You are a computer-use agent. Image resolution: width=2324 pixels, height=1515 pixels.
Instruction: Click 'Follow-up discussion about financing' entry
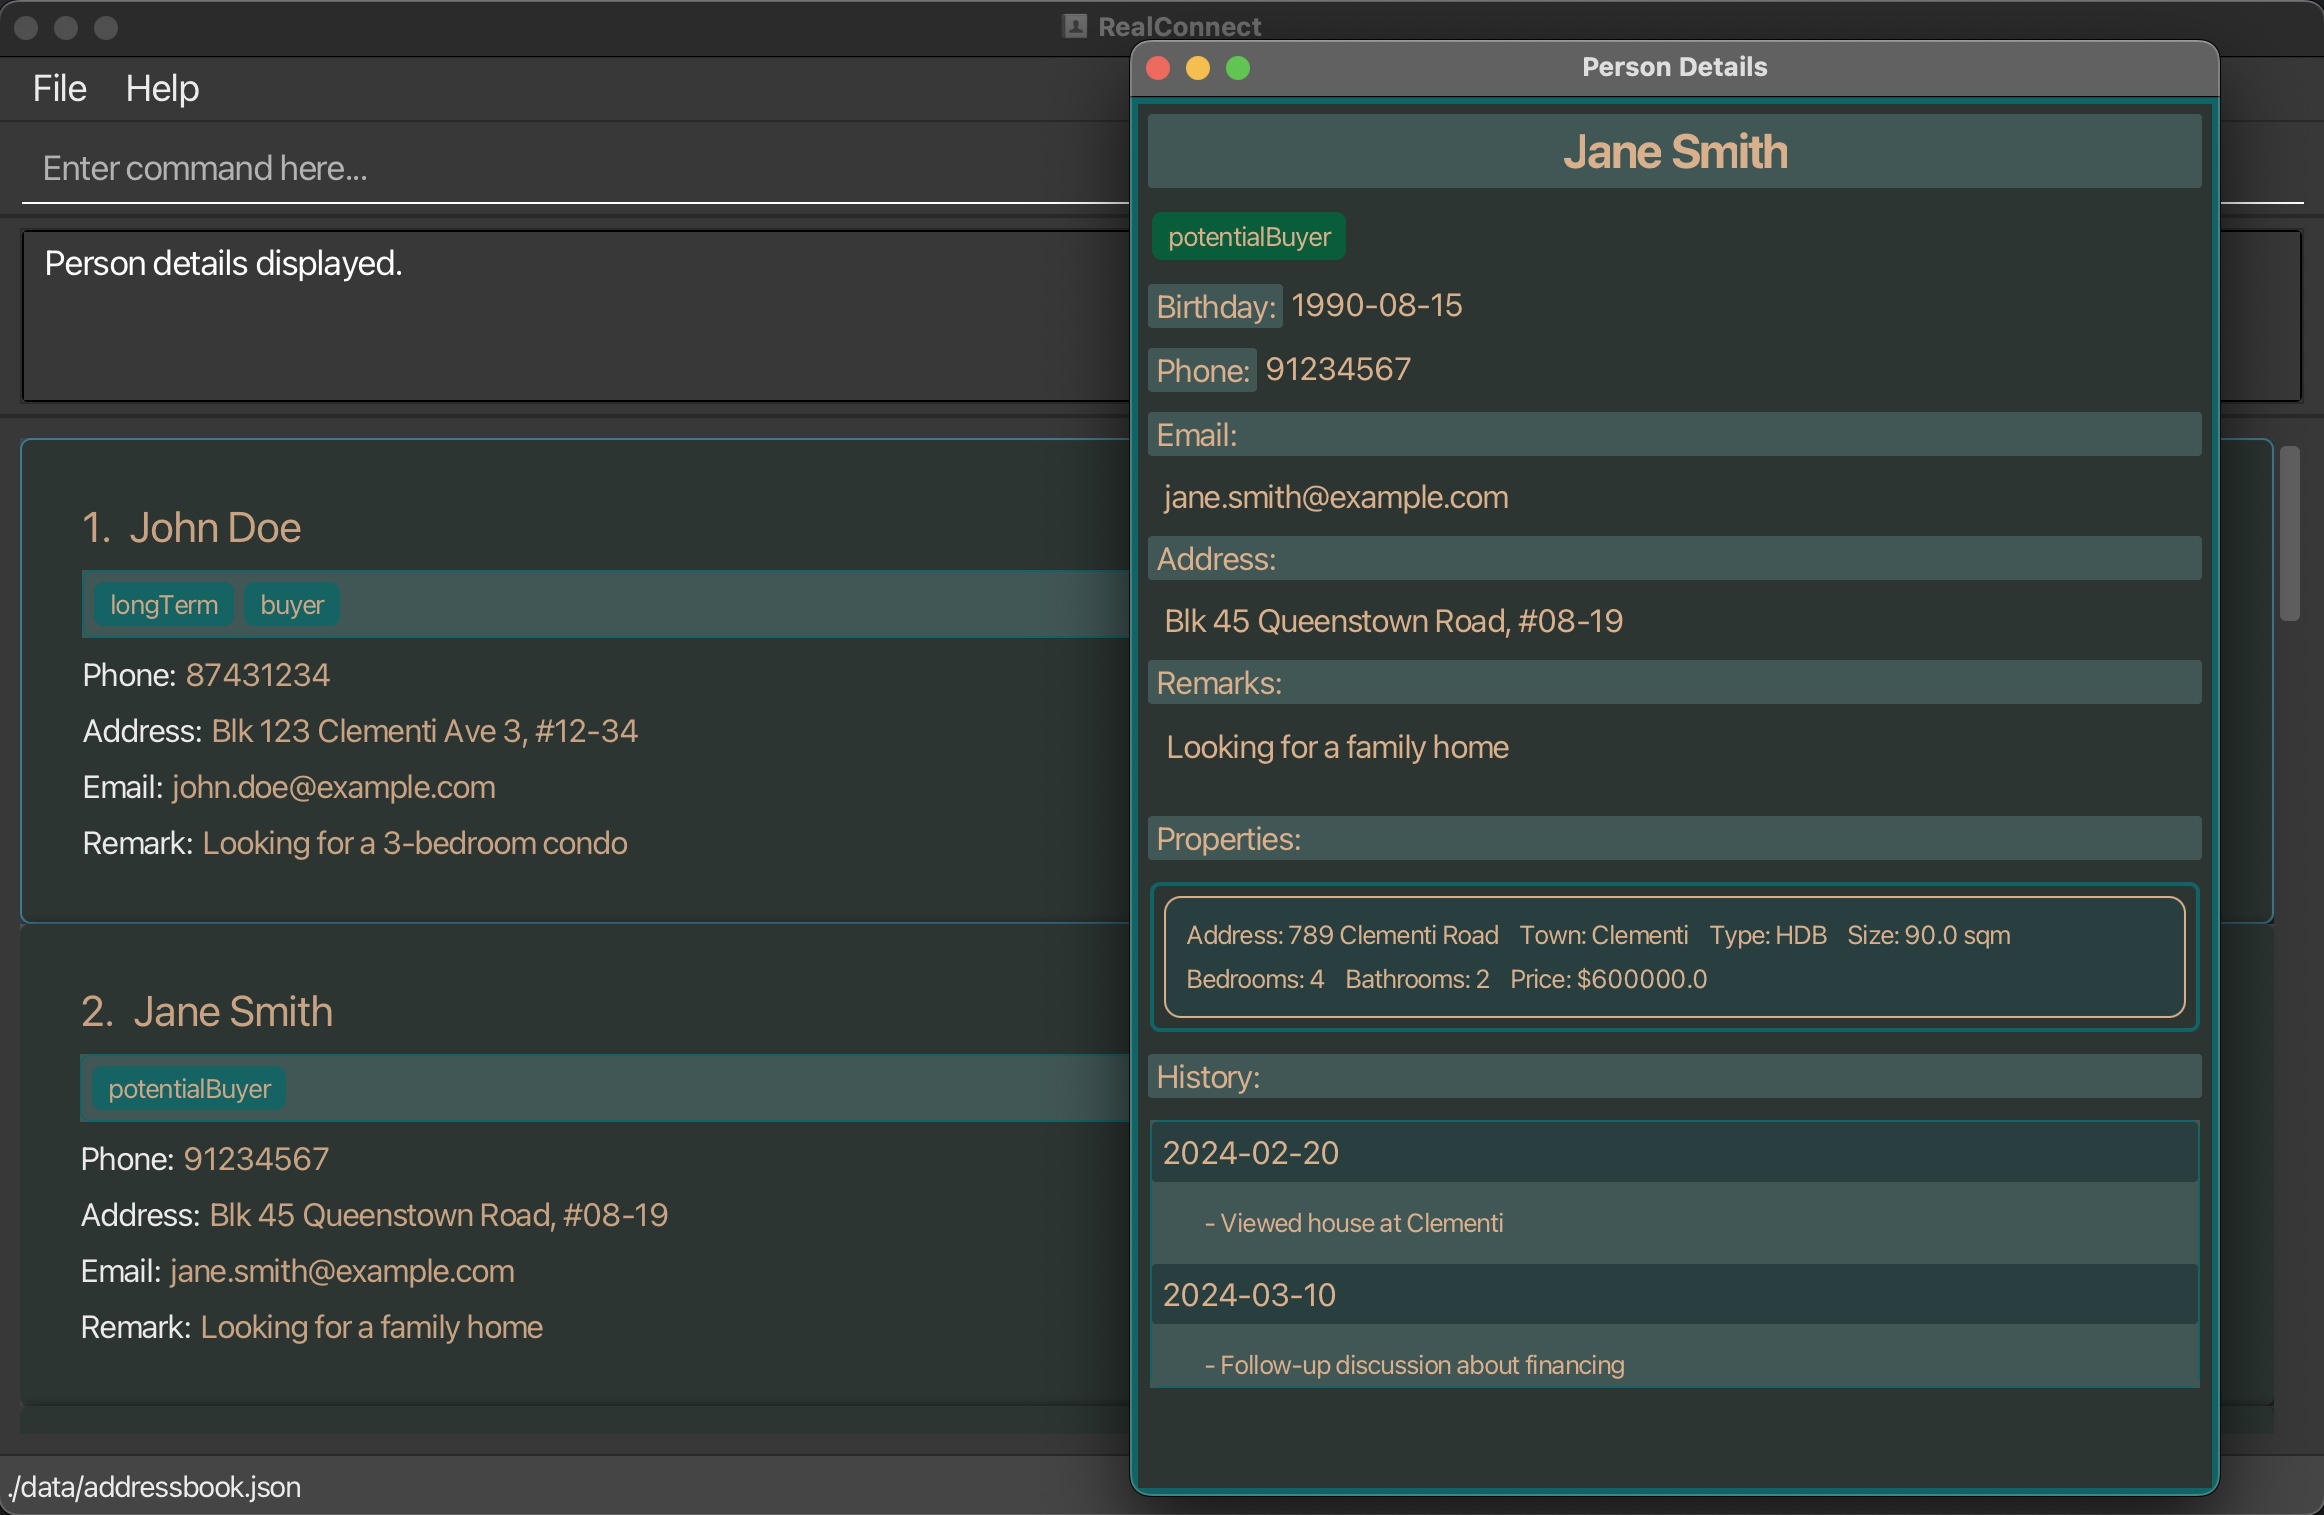click(1414, 1365)
